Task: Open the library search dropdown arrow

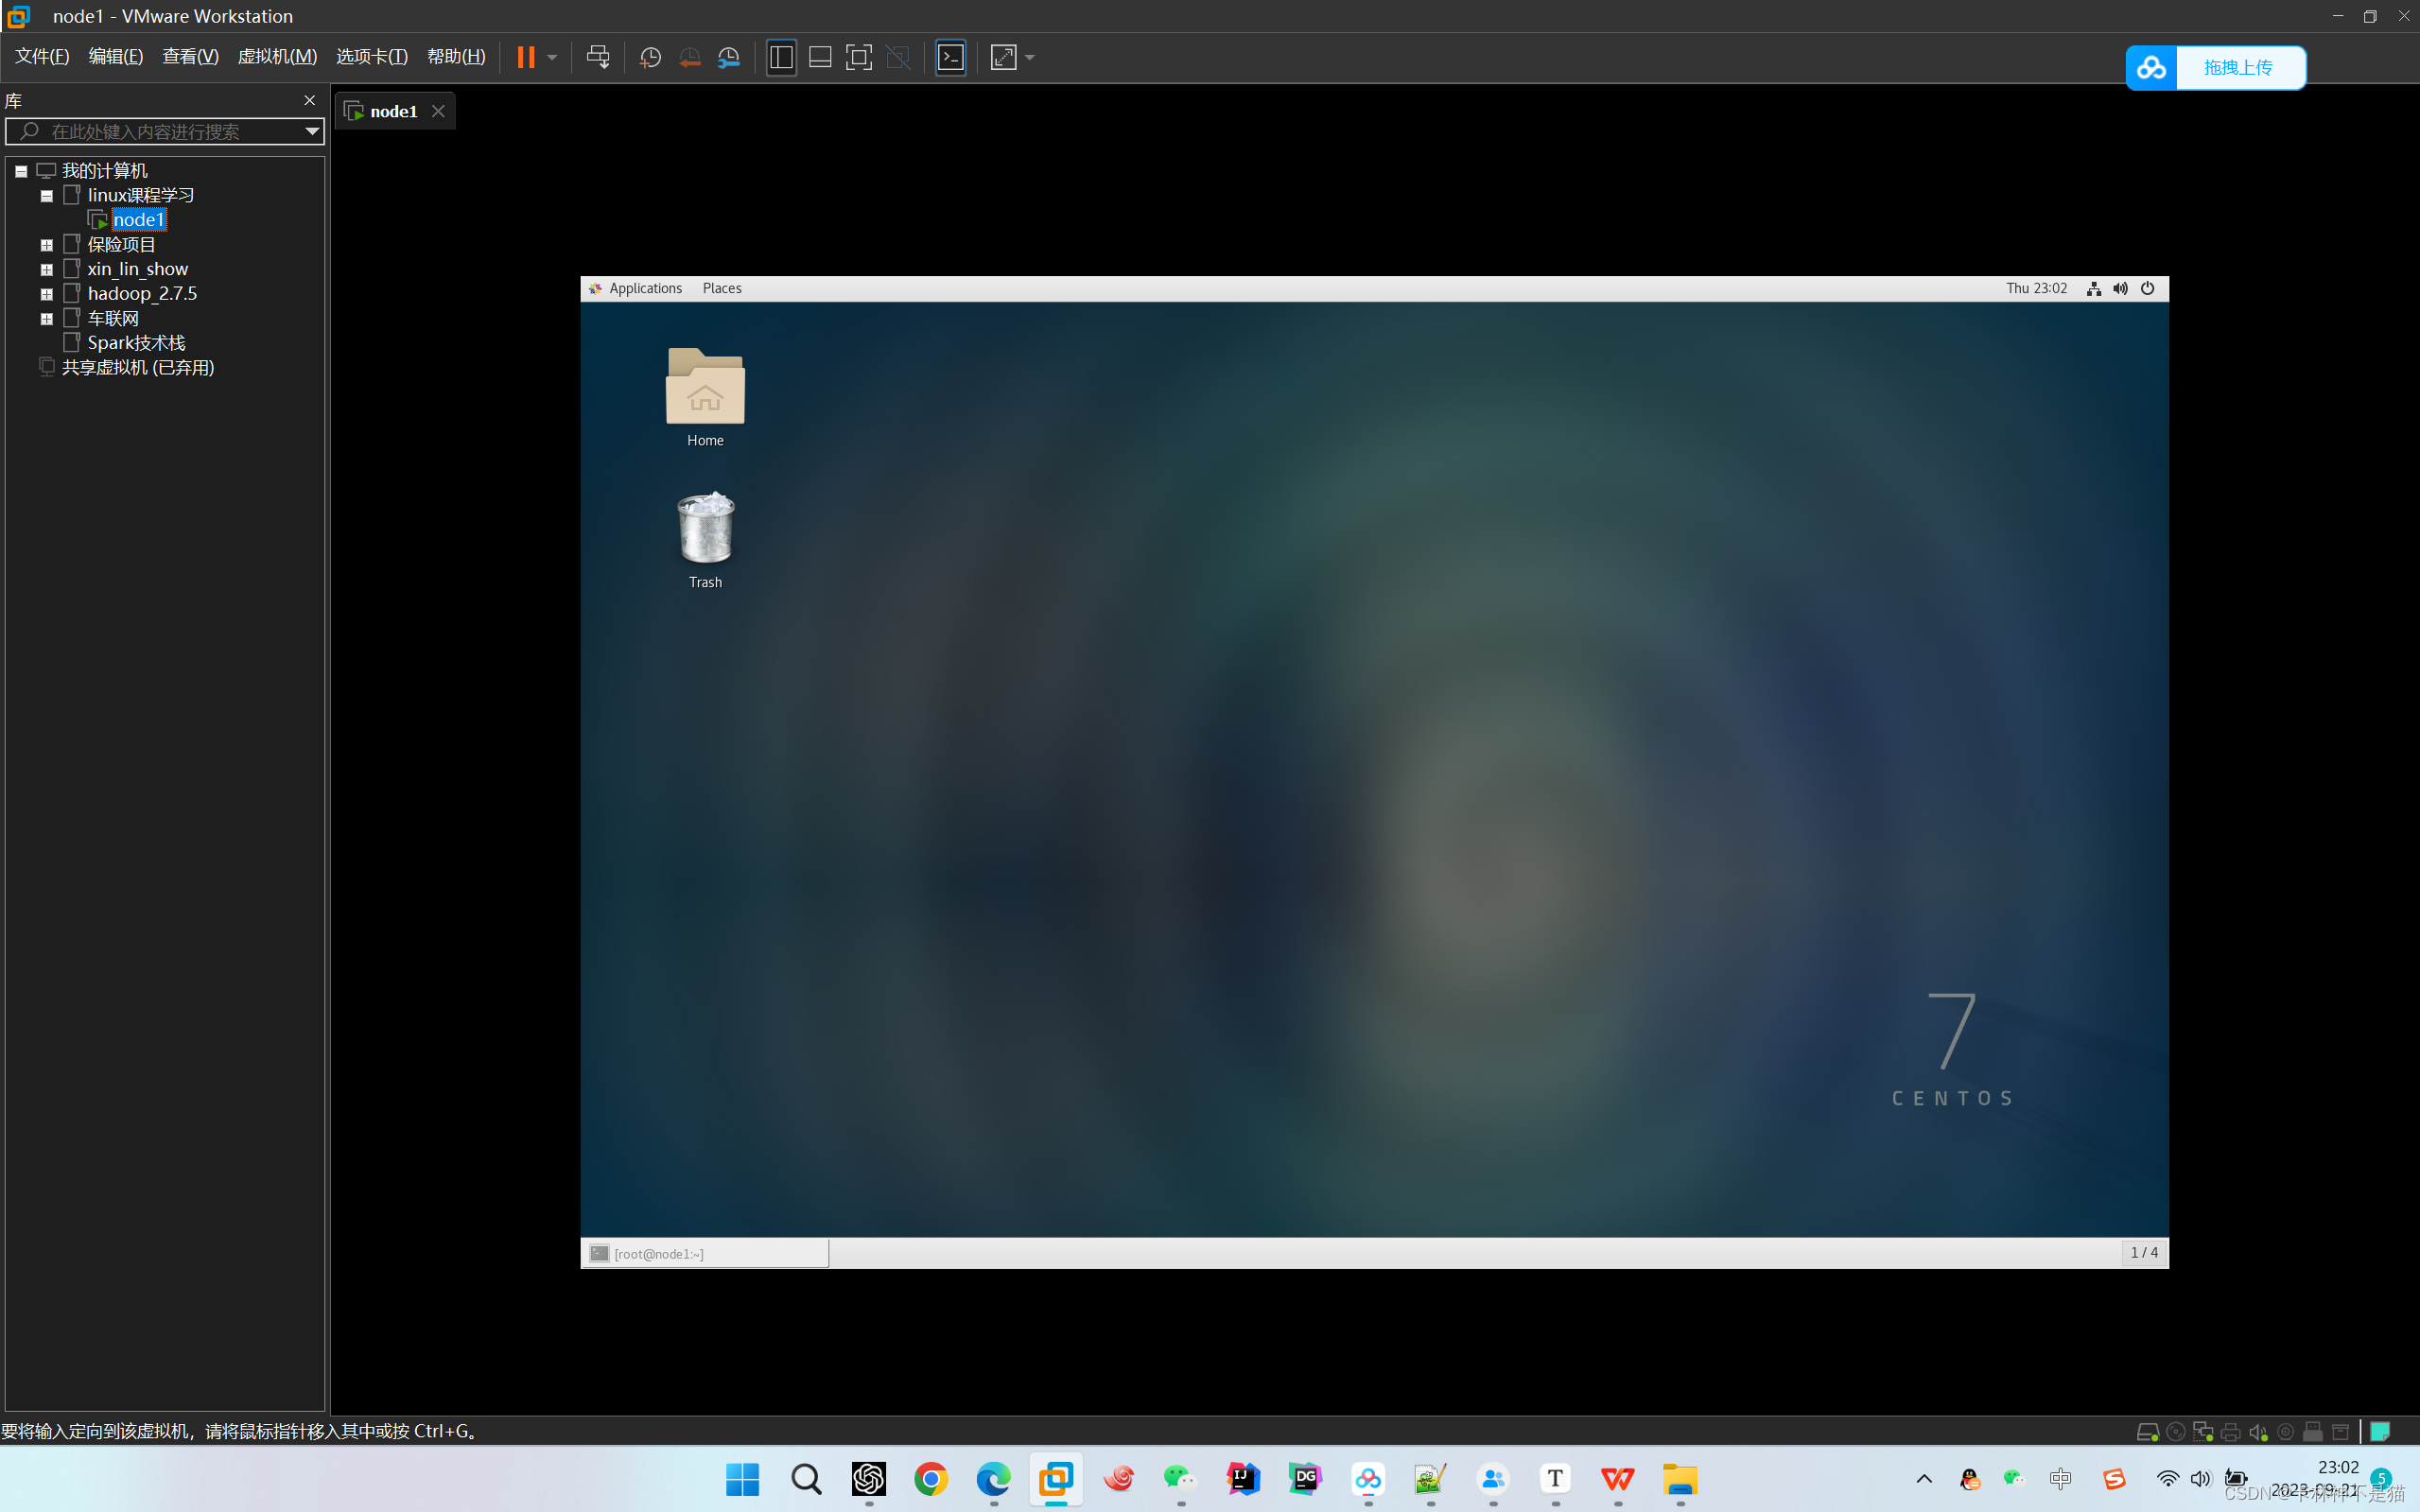Action: [x=312, y=131]
